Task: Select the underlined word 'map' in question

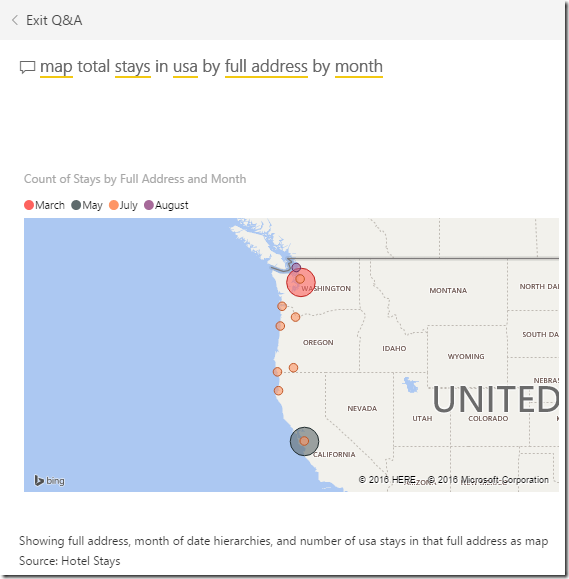Action: pyautogui.click(x=56, y=67)
